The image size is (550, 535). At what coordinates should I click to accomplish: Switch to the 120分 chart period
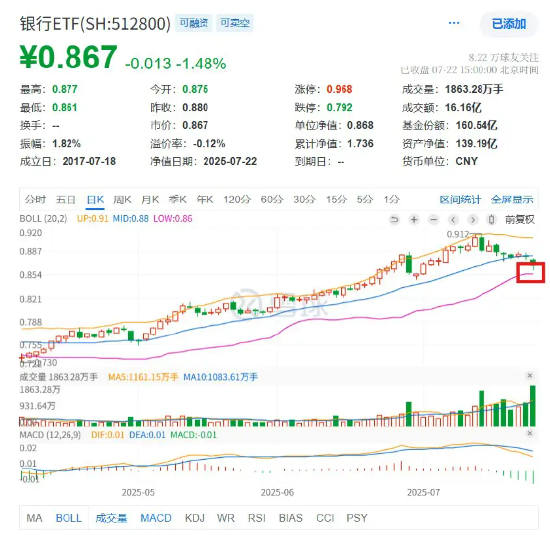click(x=237, y=200)
